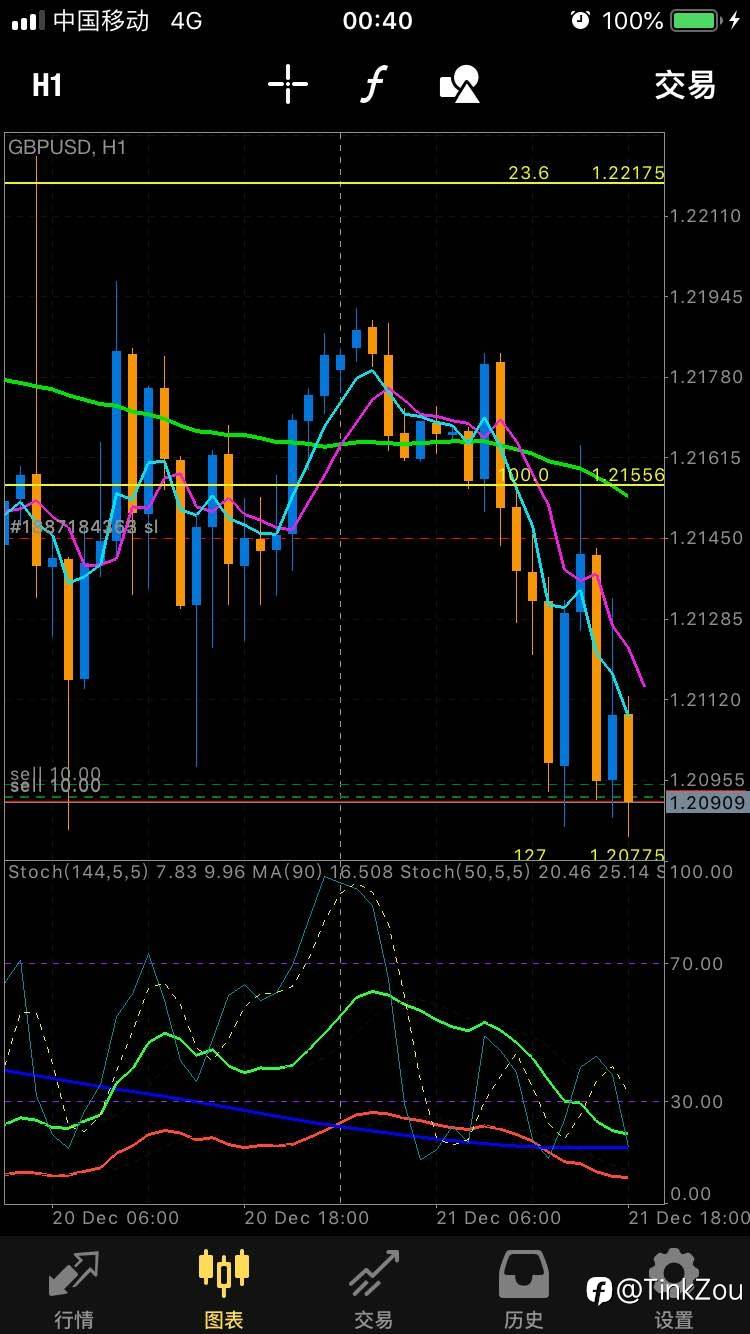Image resolution: width=750 pixels, height=1334 pixels.
Task: Select the 127 Fibonacci level label
Action: (x=530, y=855)
